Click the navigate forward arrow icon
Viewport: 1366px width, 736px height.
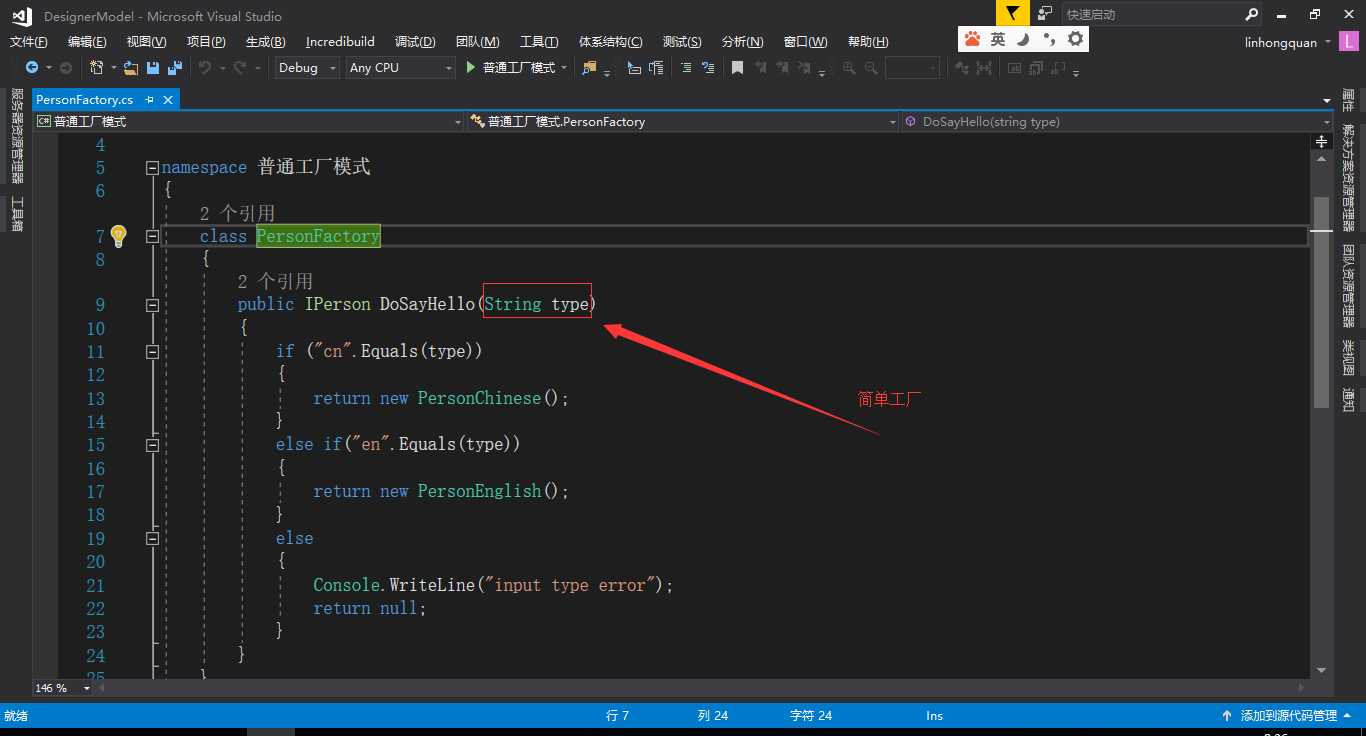tap(66, 67)
